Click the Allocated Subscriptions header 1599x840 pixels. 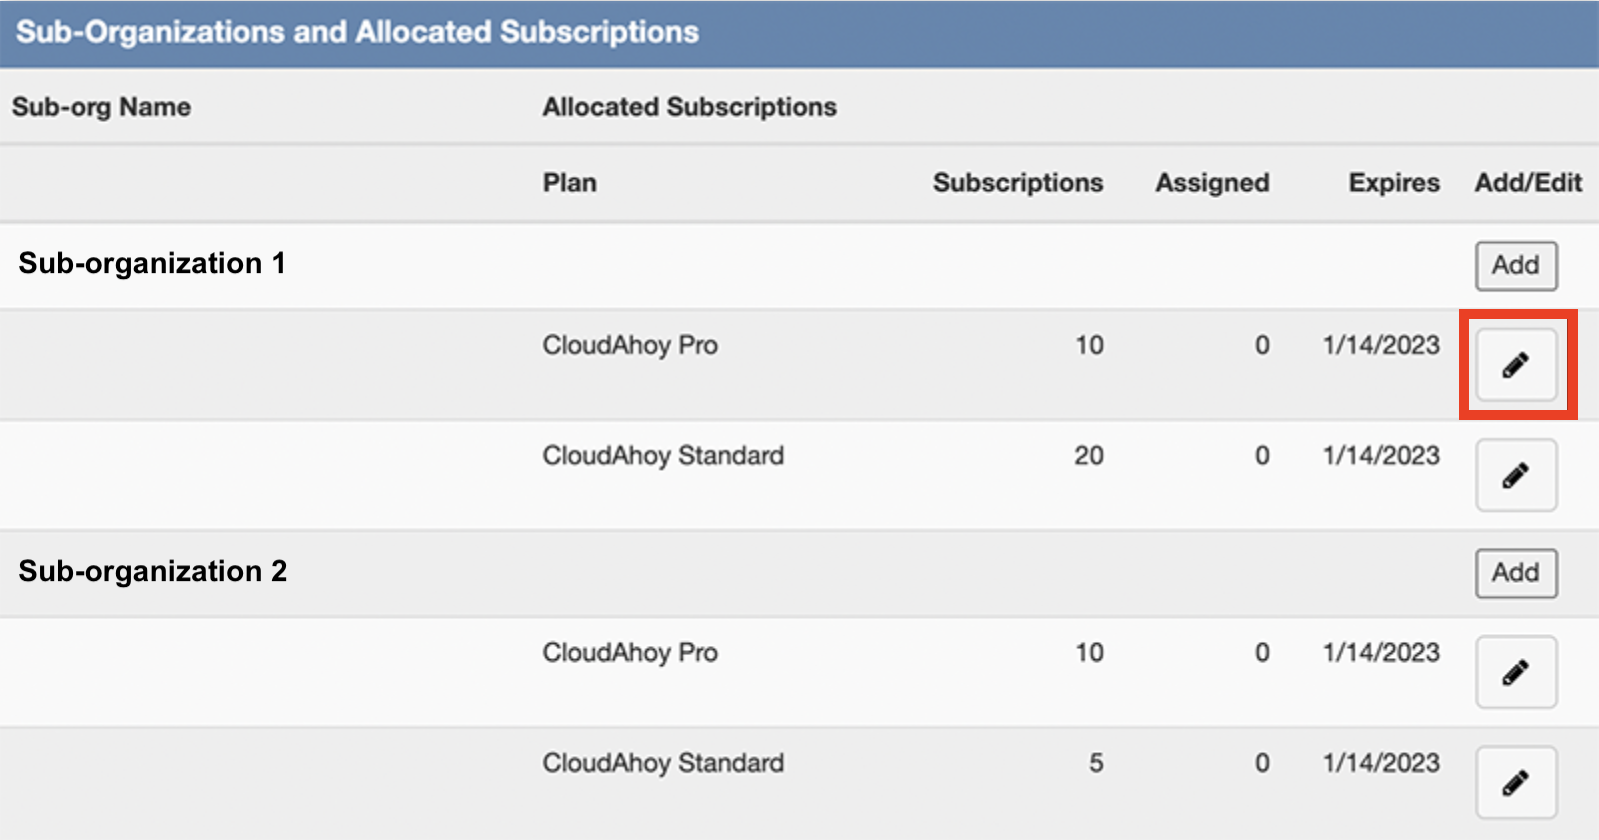coord(689,107)
